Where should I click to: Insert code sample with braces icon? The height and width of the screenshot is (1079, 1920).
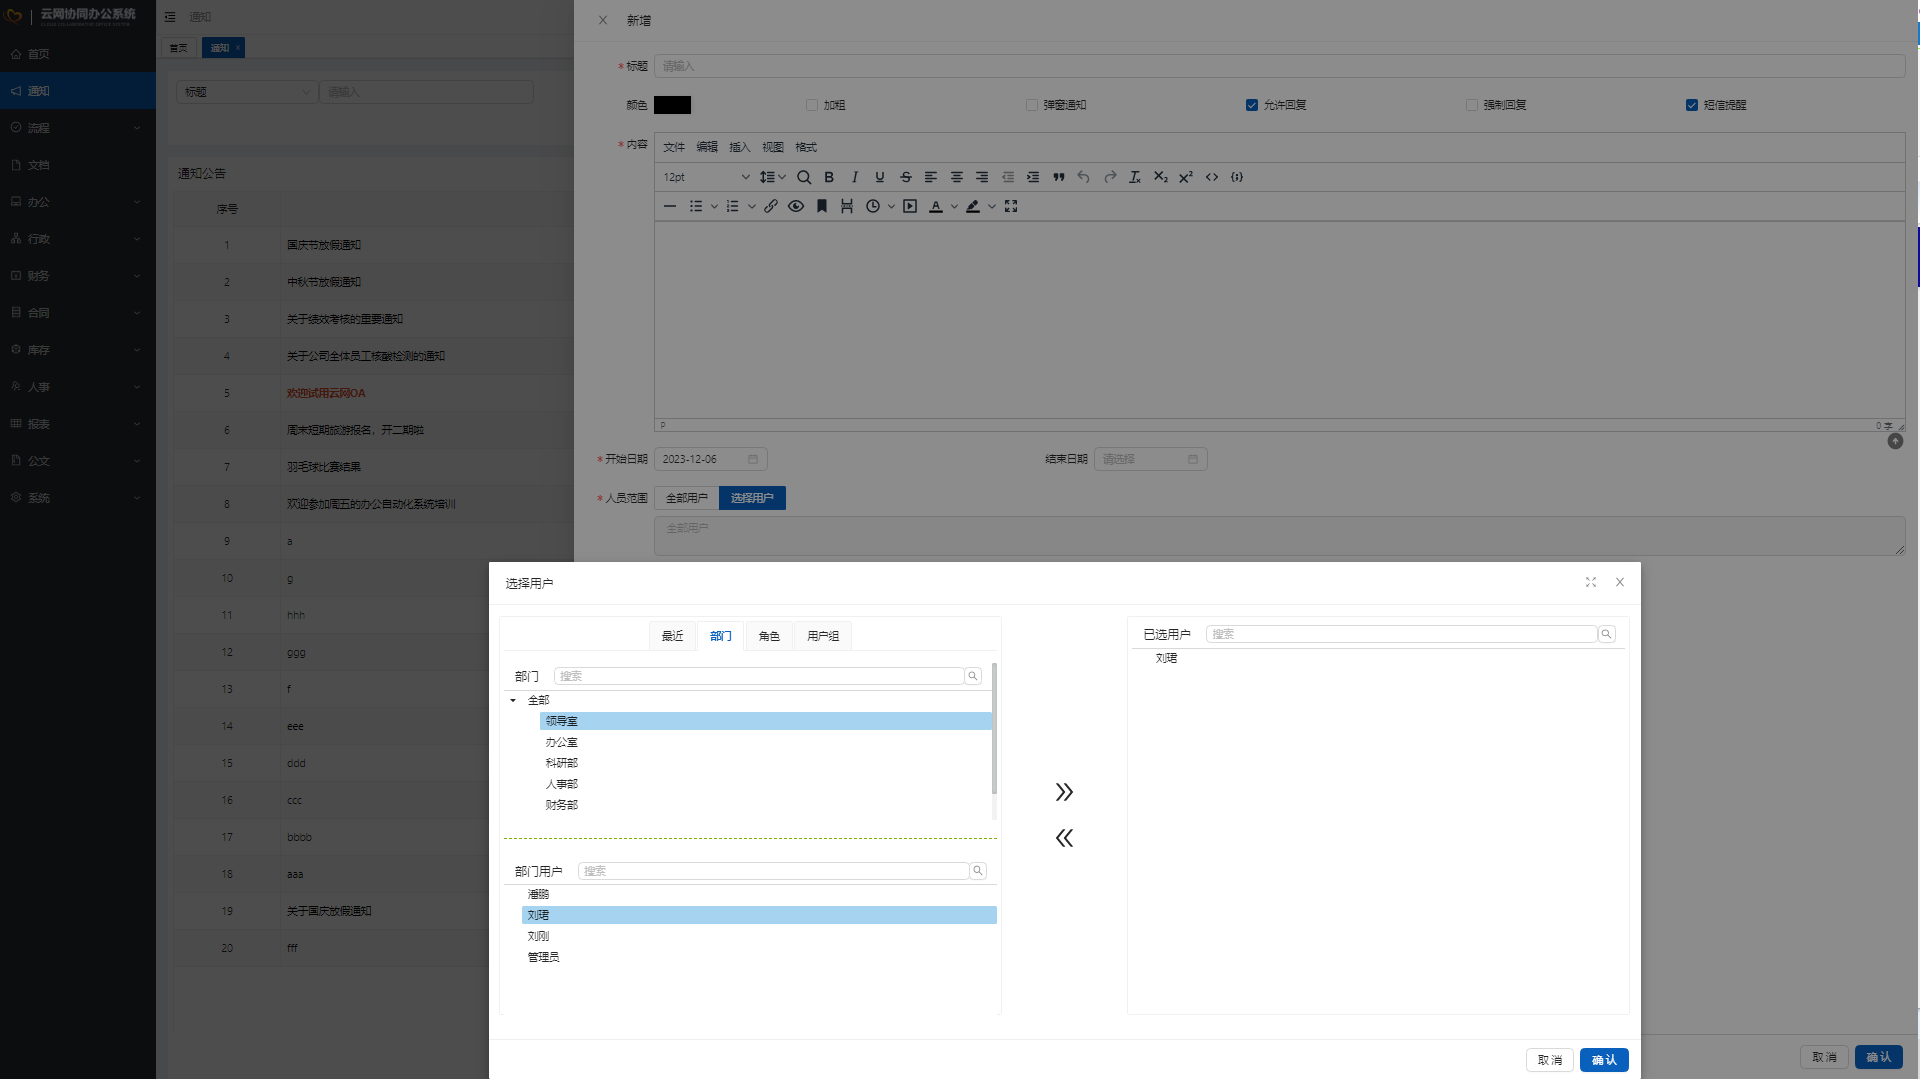click(x=1237, y=177)
